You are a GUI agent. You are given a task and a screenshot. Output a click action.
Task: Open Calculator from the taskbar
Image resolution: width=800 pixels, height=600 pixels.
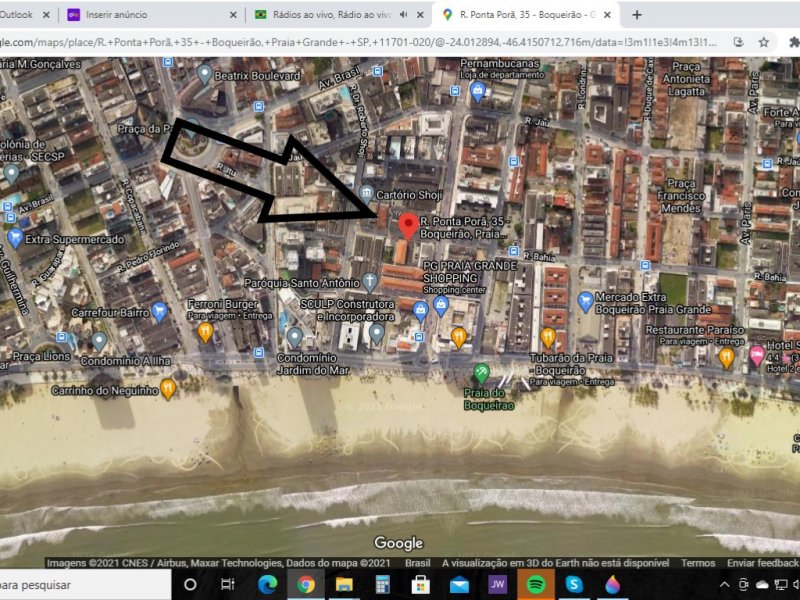(x=382, y=585)
